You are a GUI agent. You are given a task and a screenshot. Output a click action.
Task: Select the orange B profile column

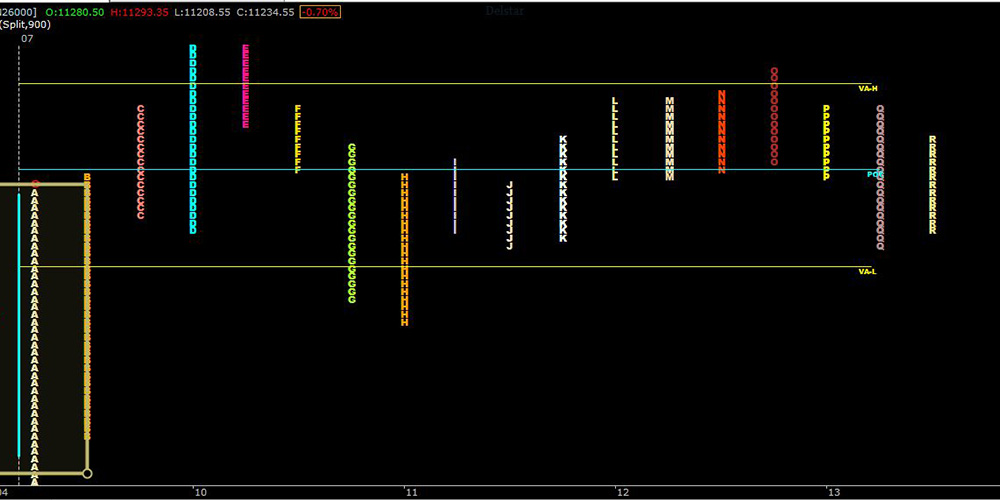click(x=87, y=306)
